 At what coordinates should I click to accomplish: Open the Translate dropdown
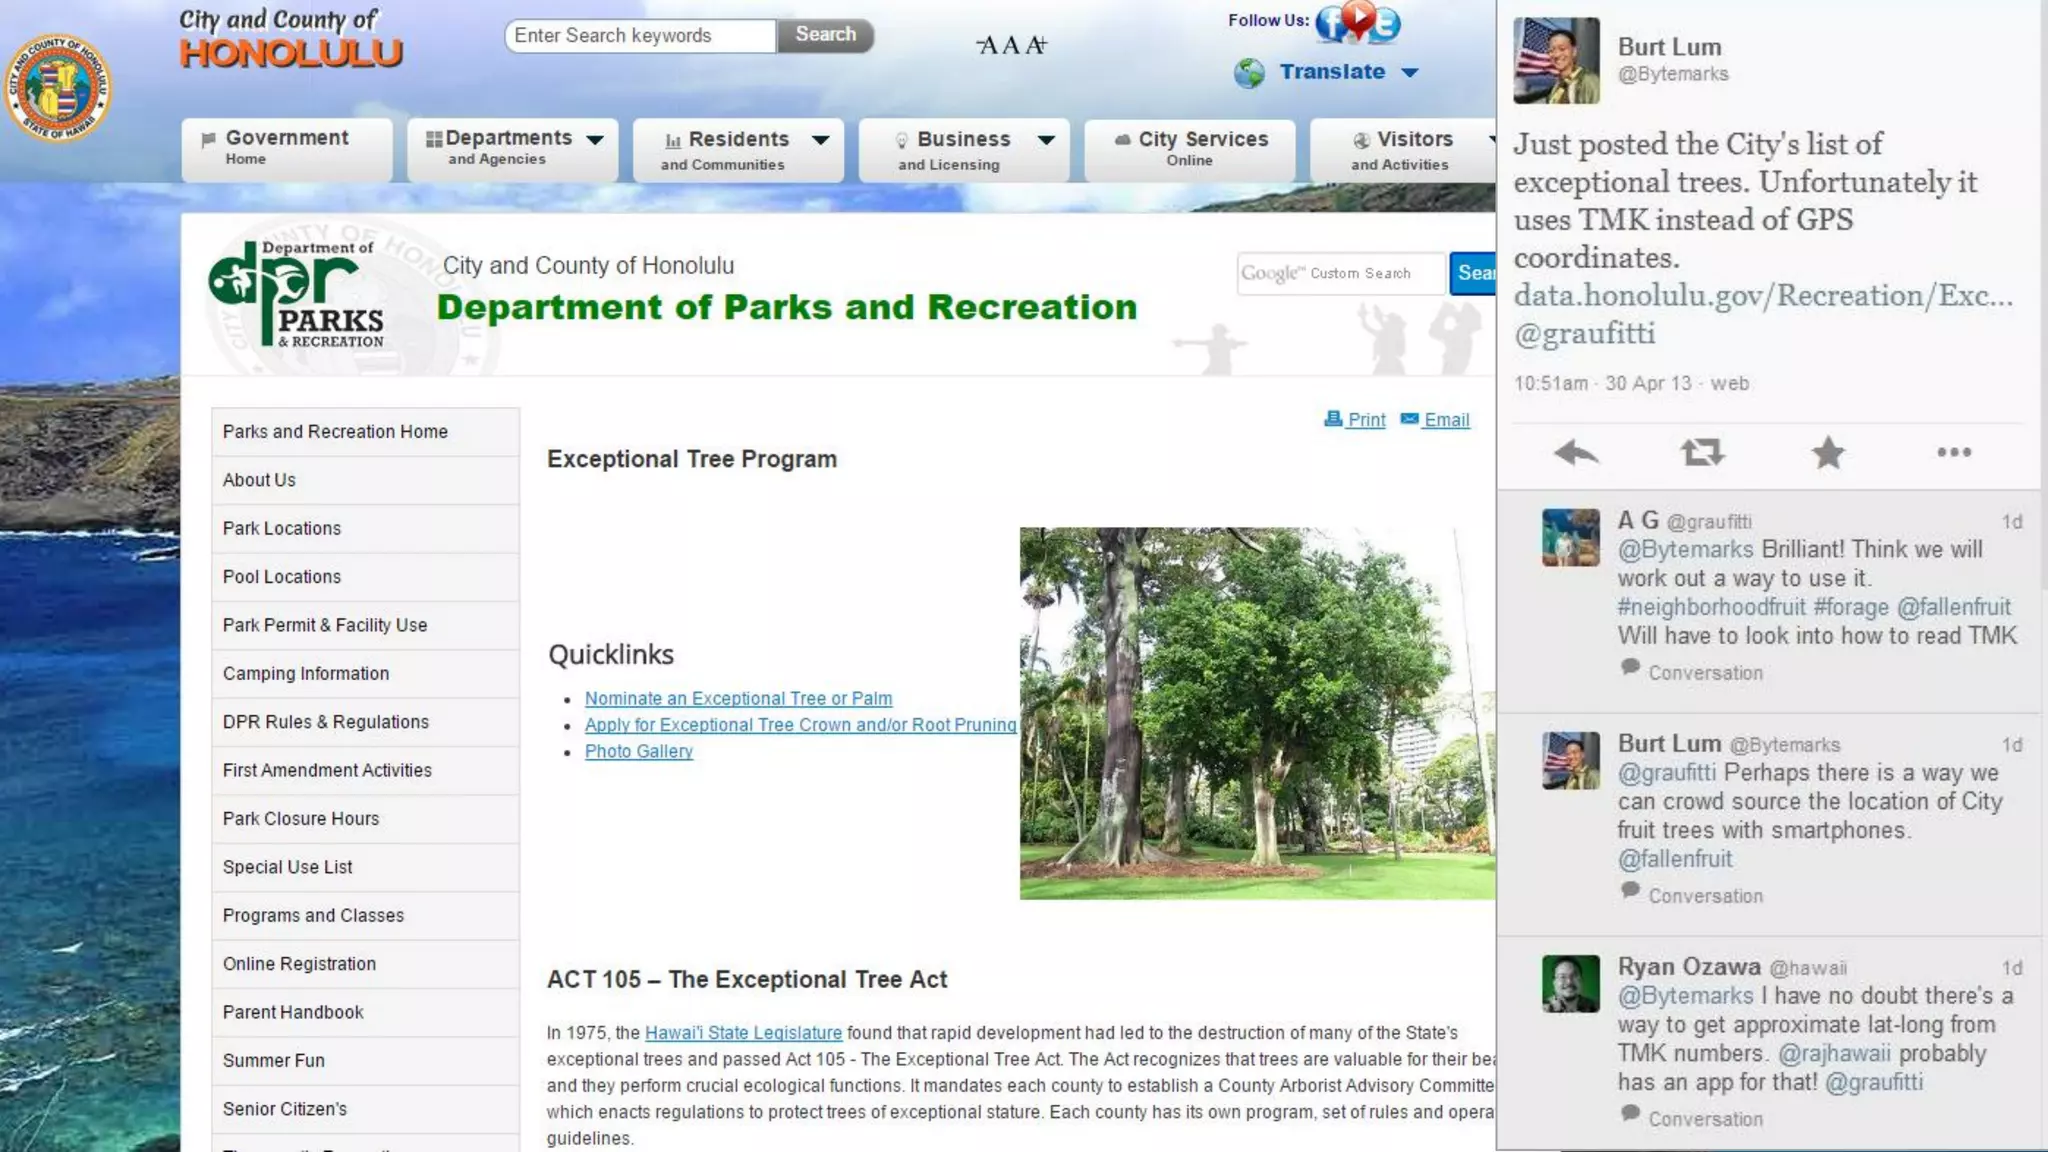click(x=1332, y=72)
